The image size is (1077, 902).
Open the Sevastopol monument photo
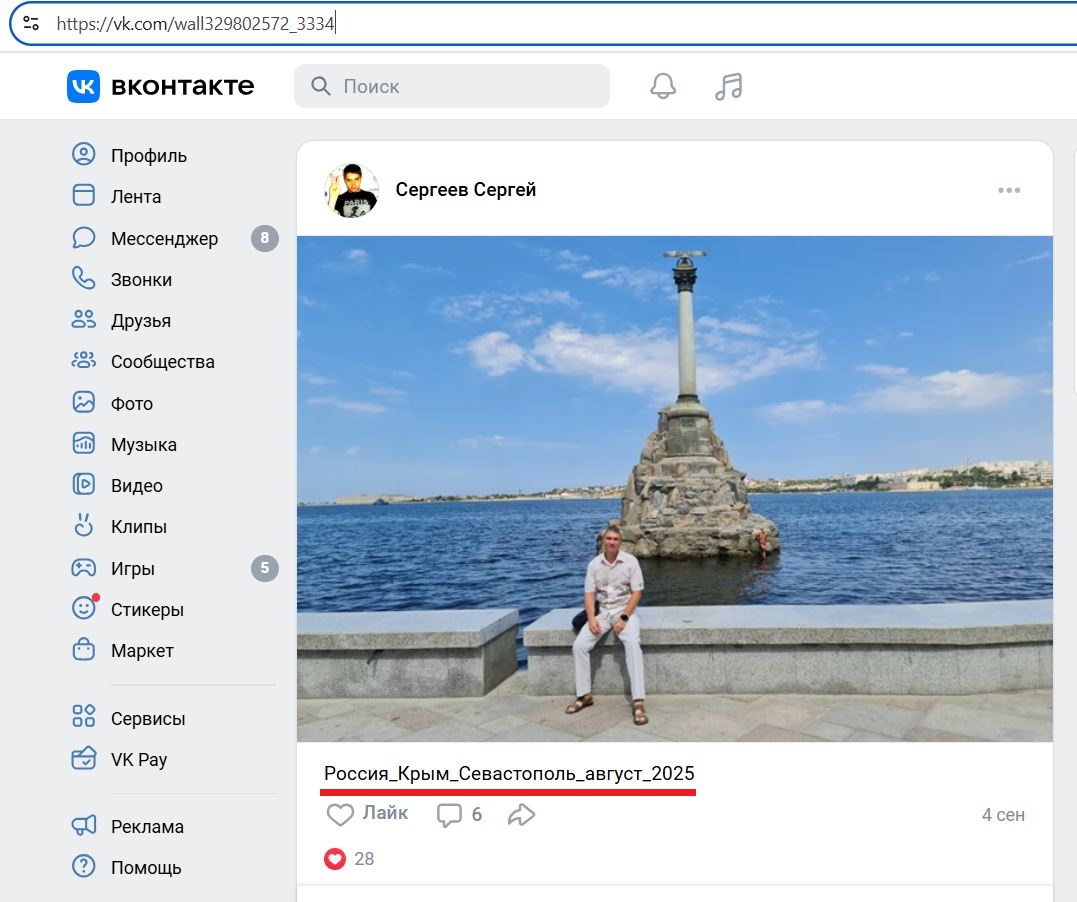coord(675,488)
